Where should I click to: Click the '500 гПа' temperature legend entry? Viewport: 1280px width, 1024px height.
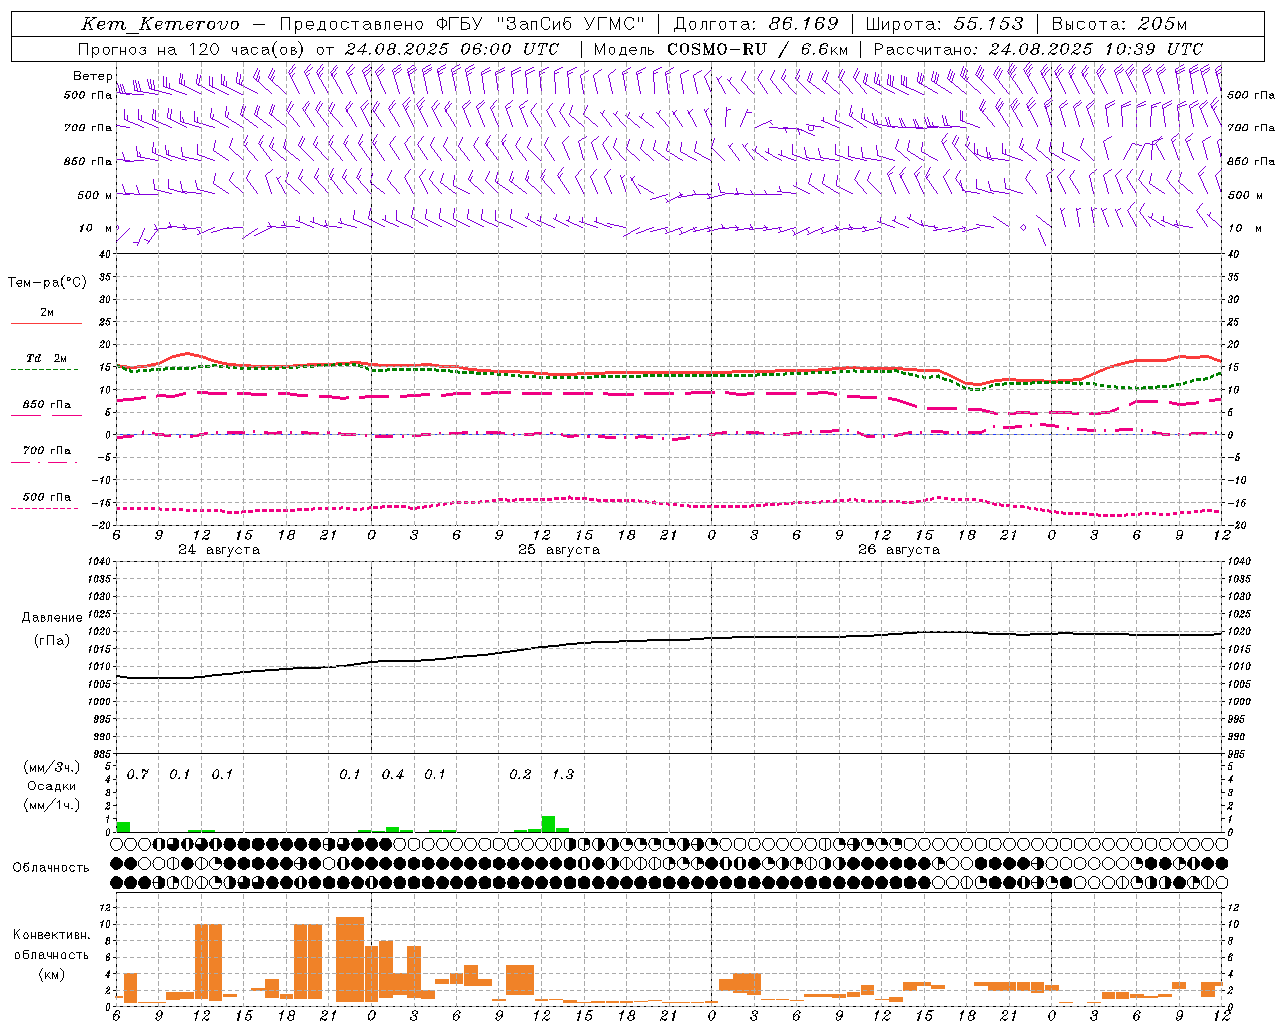click(46, 497)
